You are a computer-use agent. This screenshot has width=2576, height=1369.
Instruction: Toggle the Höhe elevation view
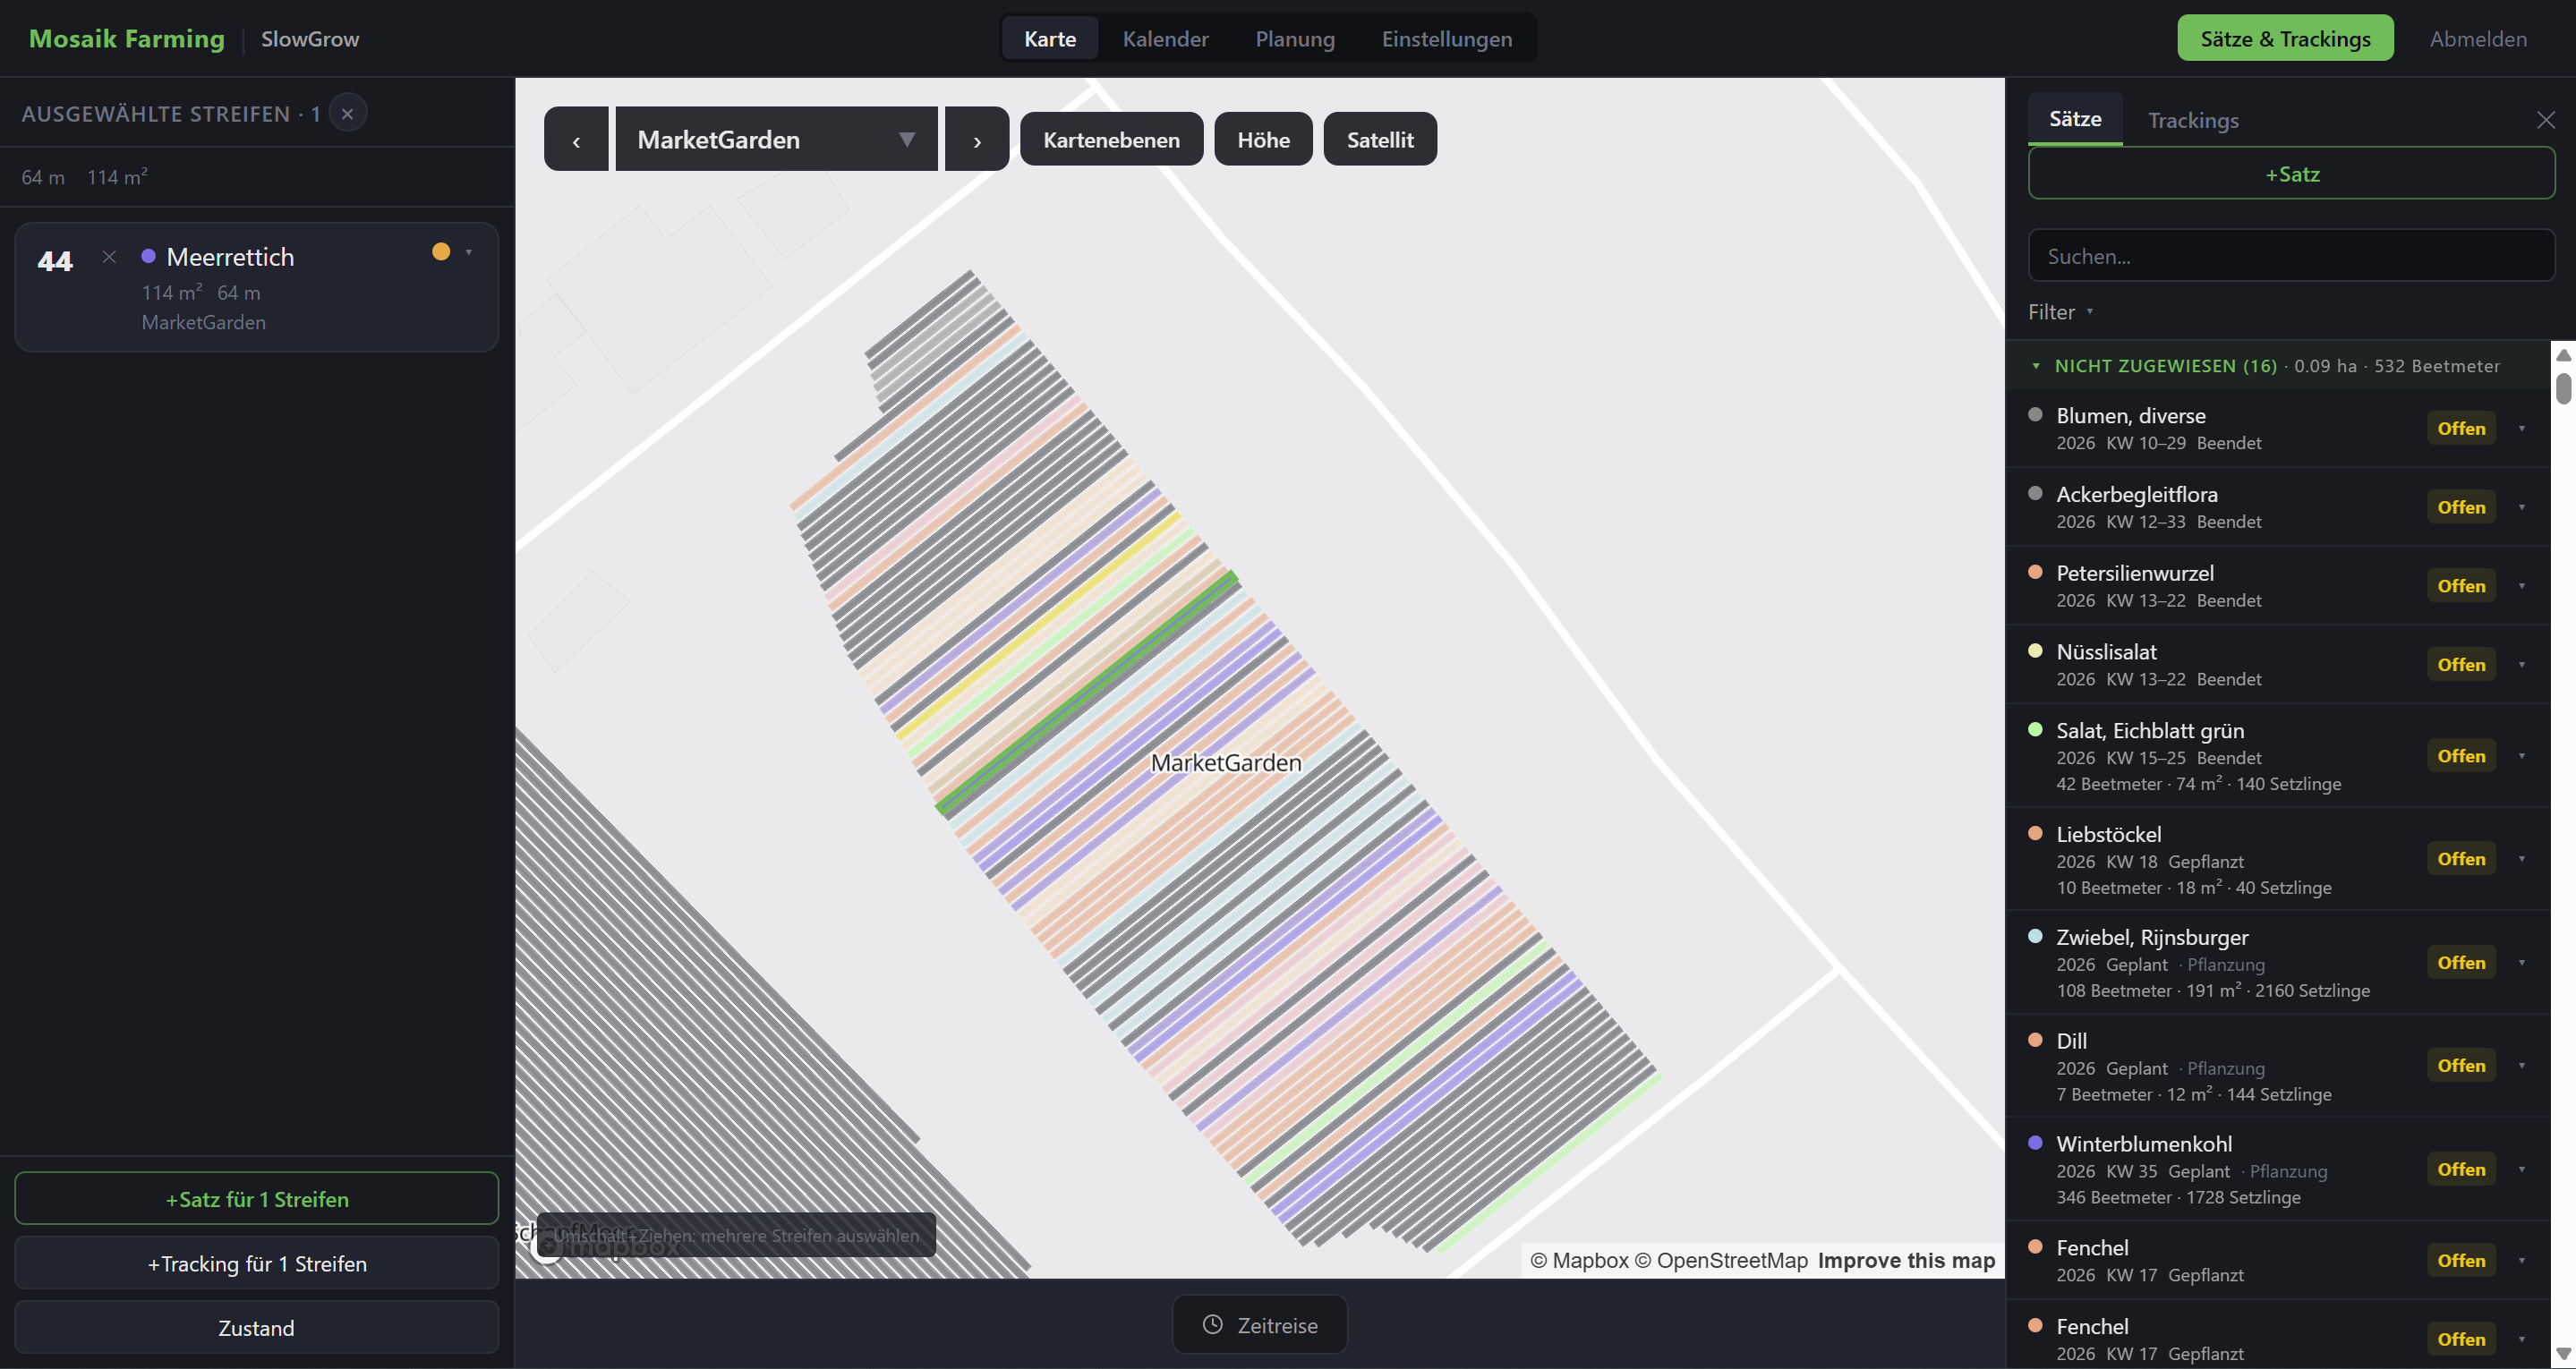[1263, 139]
